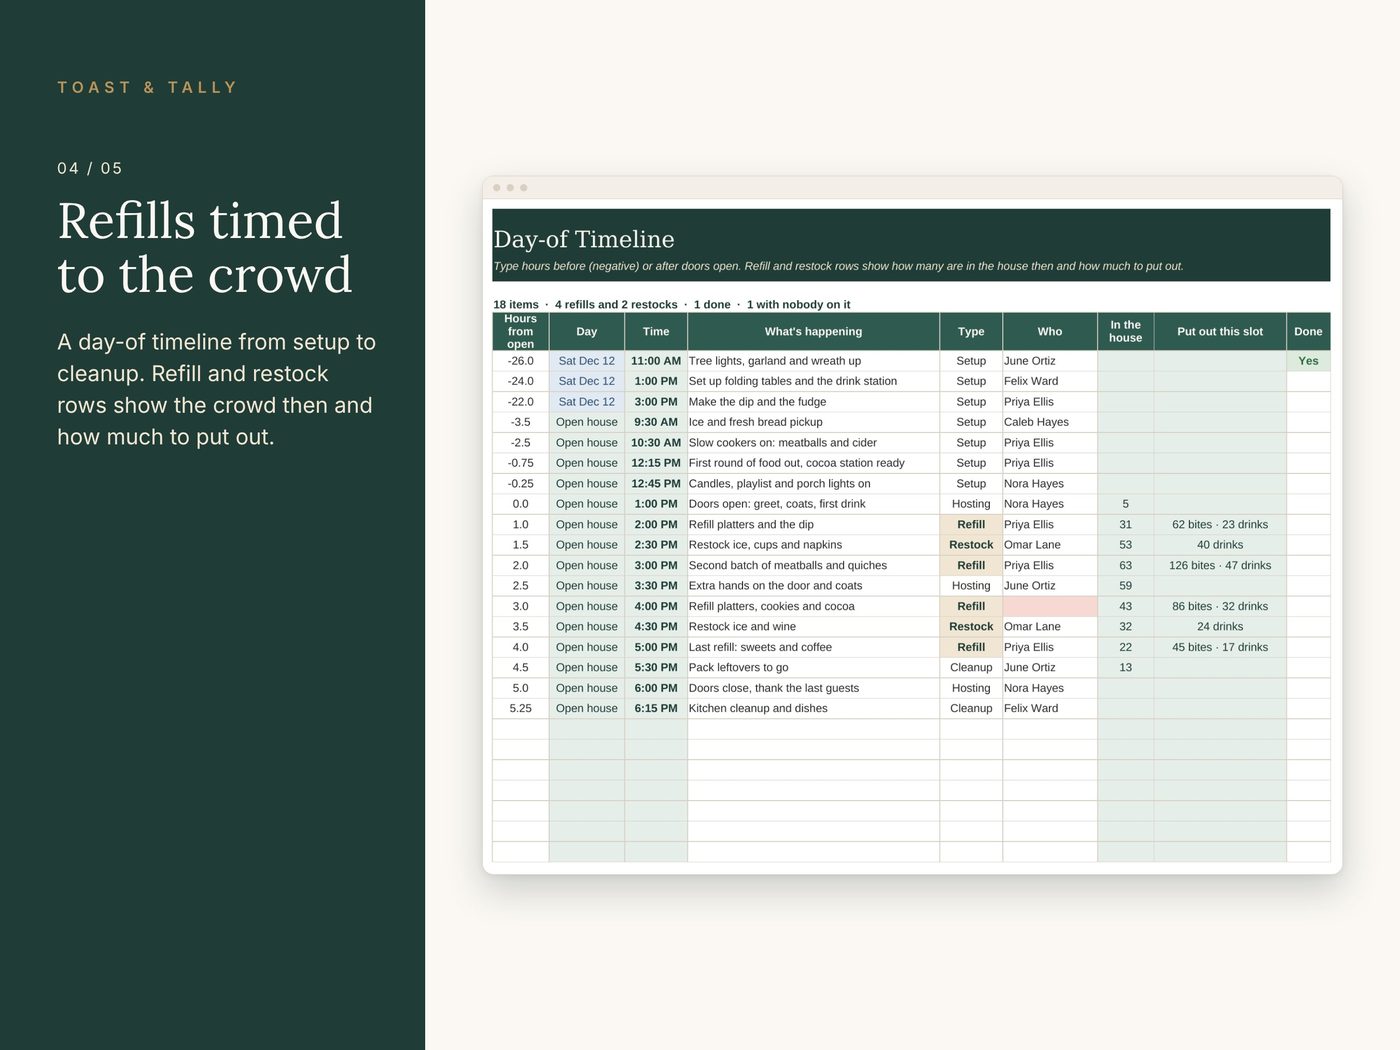Screen dimensions: 1400x1050
Task: Click the 'Yes' done cell for tree lights
Action: click(x=1308, y=361)
